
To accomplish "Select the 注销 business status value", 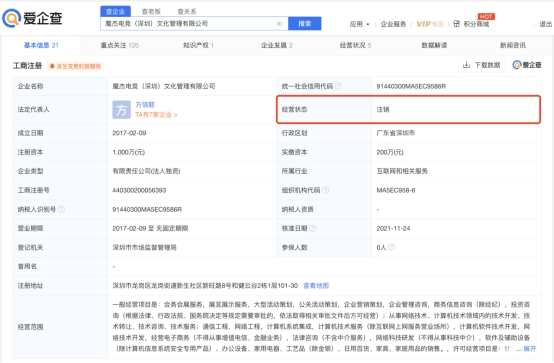I will coord(383,110).
